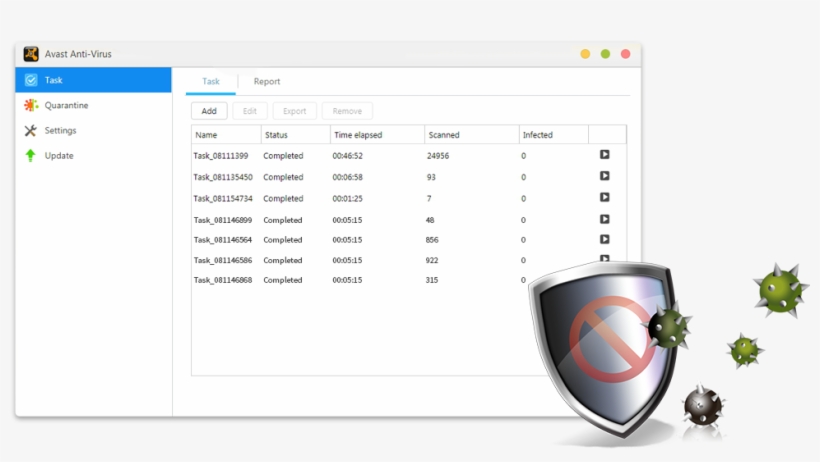Switch to the Report tab

267,81
